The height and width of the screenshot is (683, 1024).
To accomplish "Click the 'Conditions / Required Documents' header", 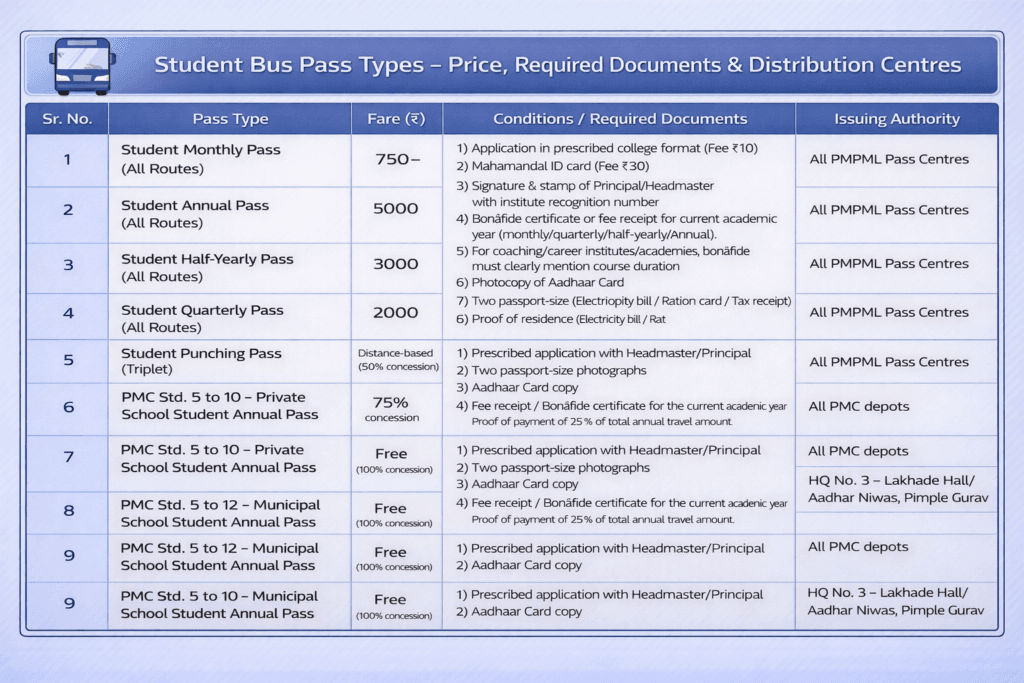I will point(617,118).
